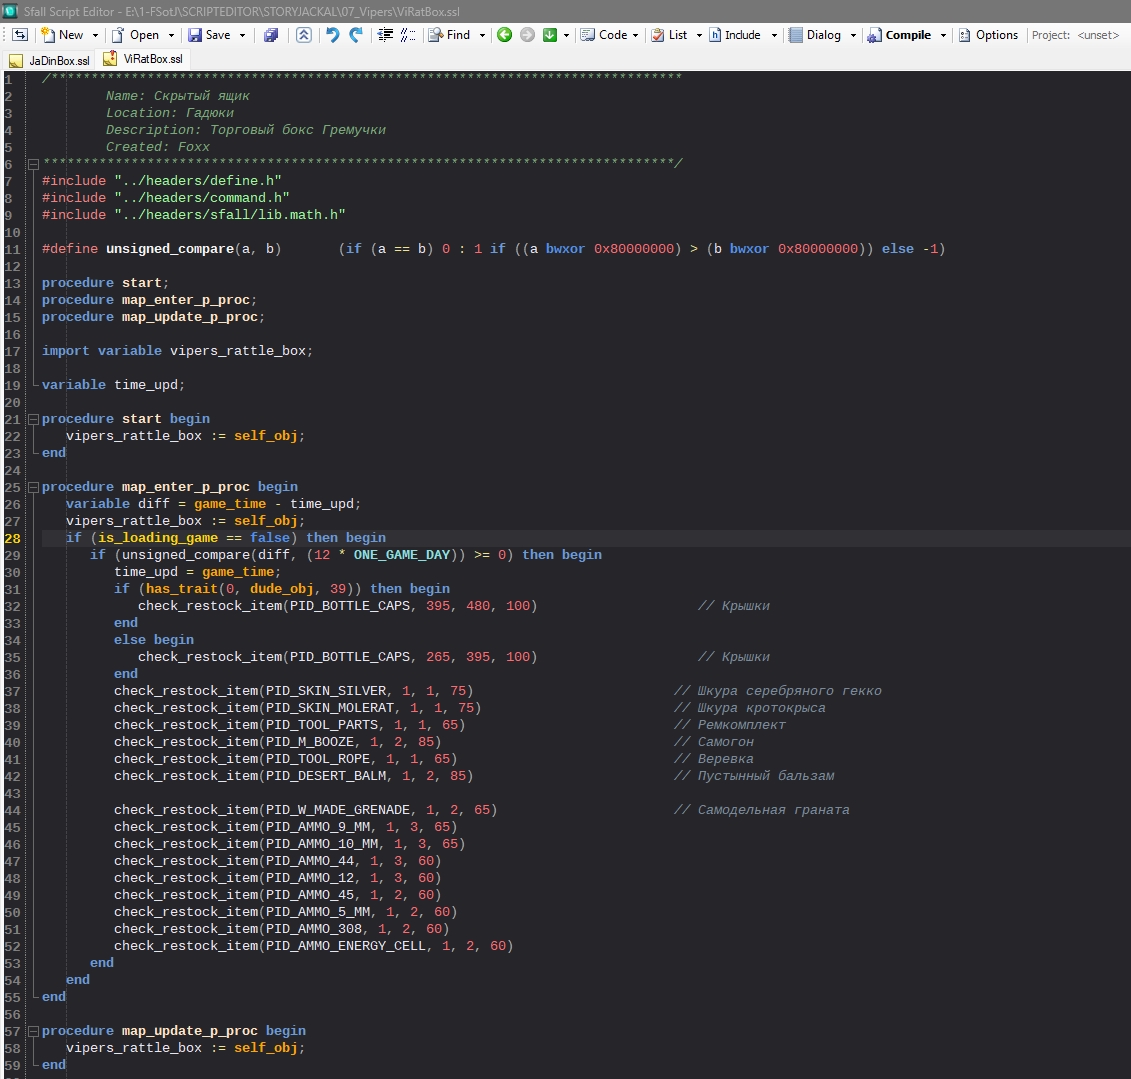
Task: Collapse the header comment fold marker at line 6
Action: click(x=33, y=164)
